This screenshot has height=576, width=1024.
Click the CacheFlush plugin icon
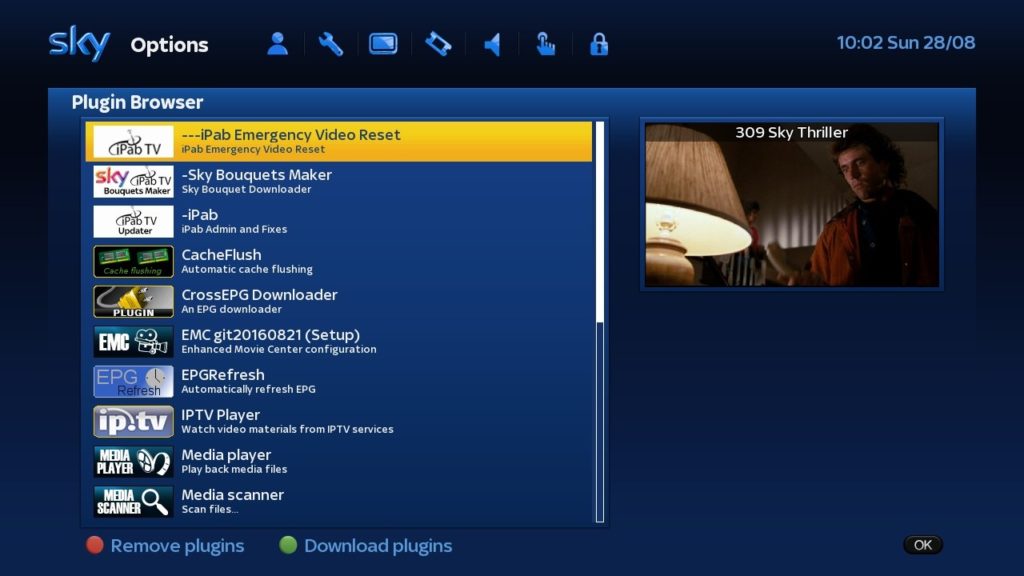[x=133, y=262]
